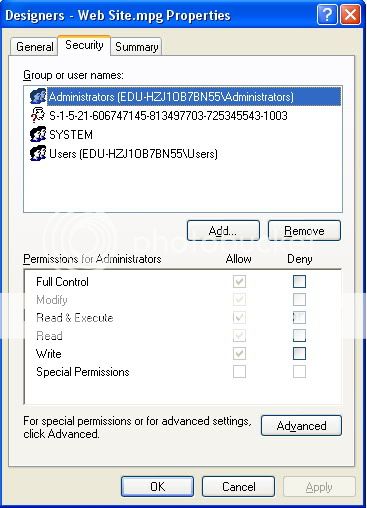Check Deny for Read permission
Screen dimensions: 367x508
299,335
